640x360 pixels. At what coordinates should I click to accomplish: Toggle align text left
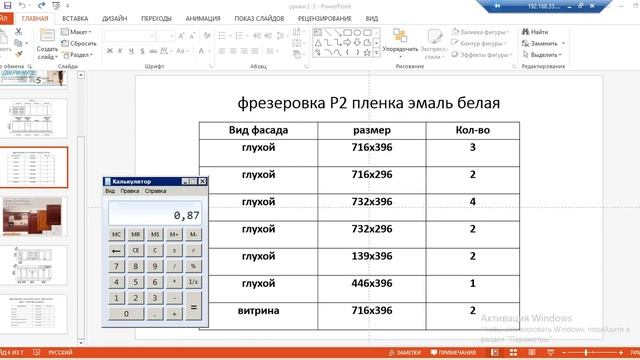click(x=222, y=51)
